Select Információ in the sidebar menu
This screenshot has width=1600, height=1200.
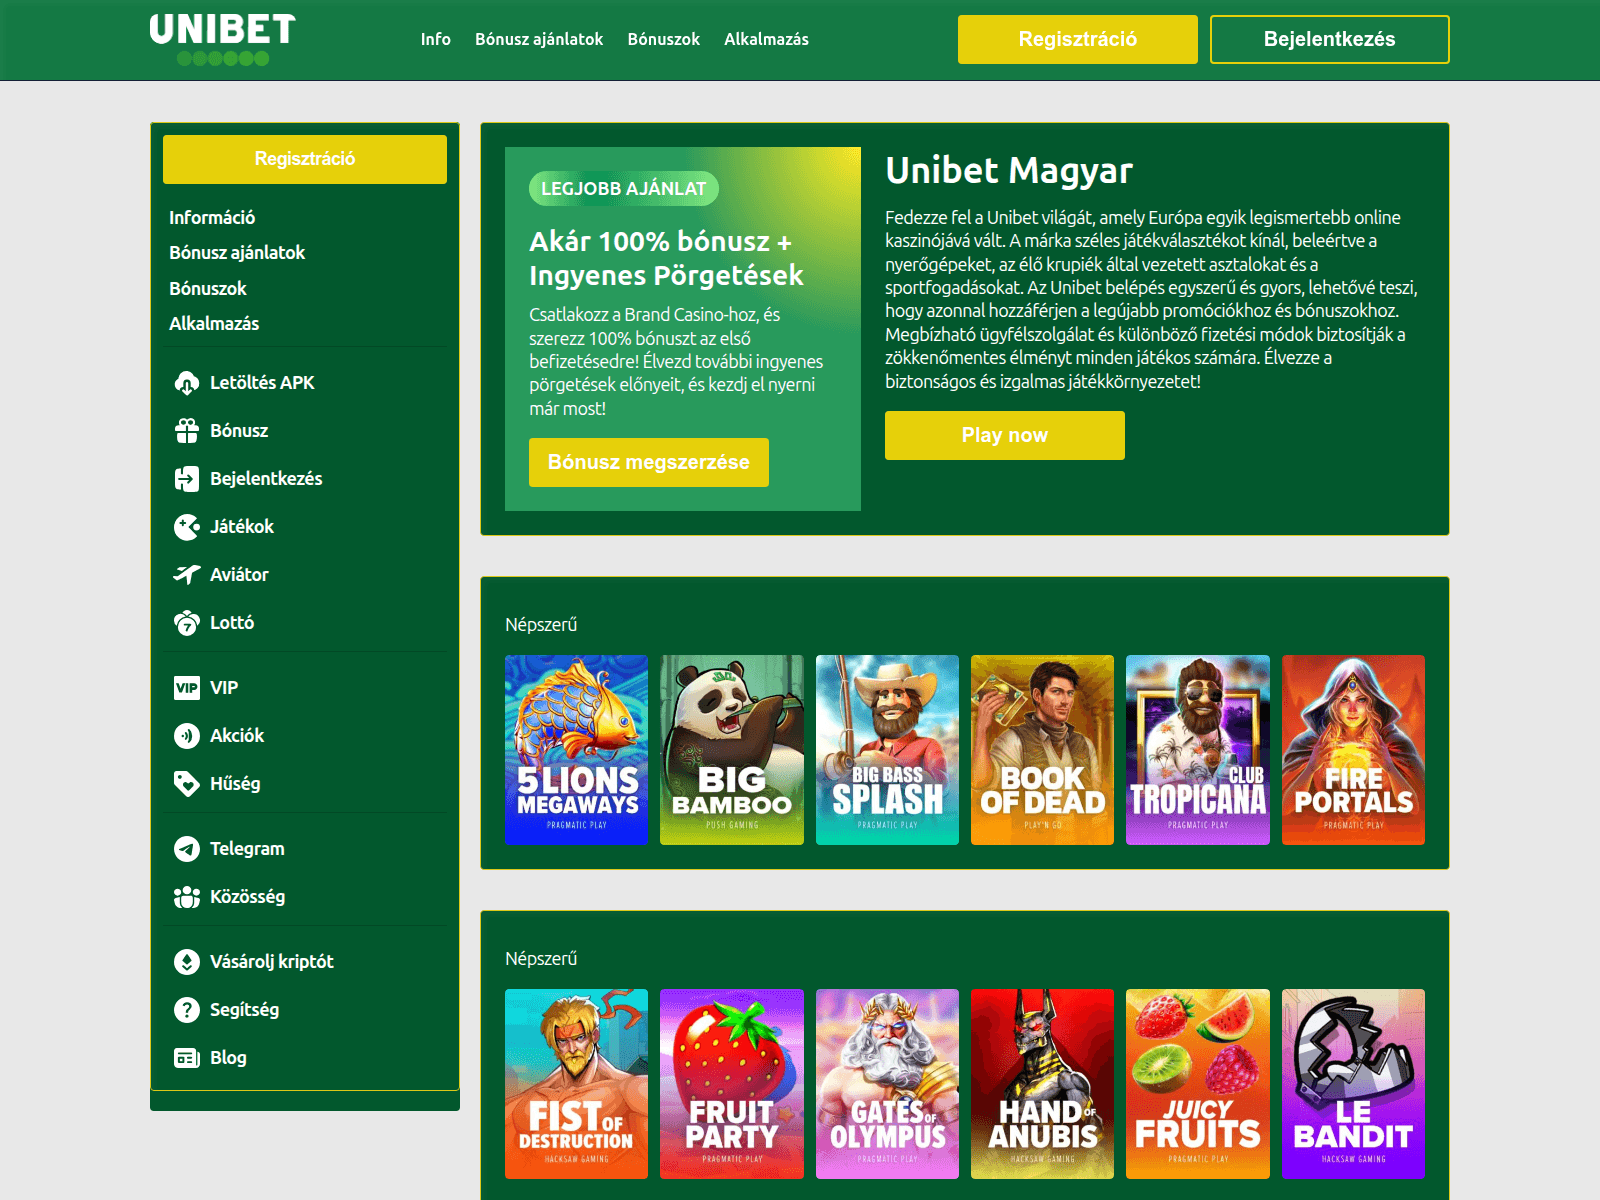[x=212, y=217]
